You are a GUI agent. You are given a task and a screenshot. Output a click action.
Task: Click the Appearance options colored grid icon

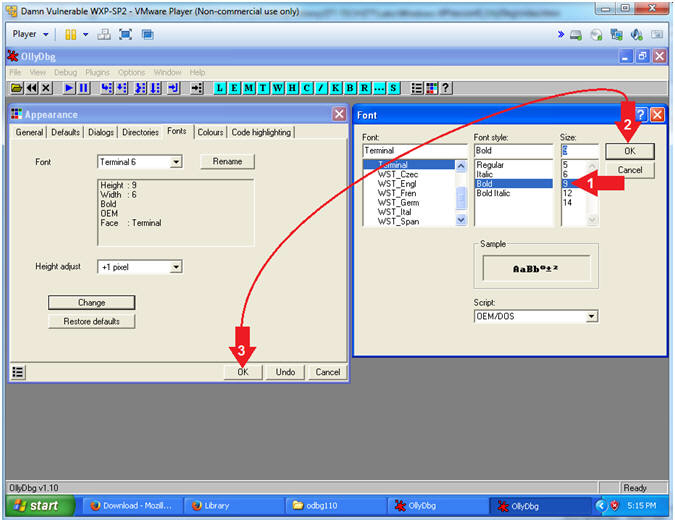click(431, 88)
